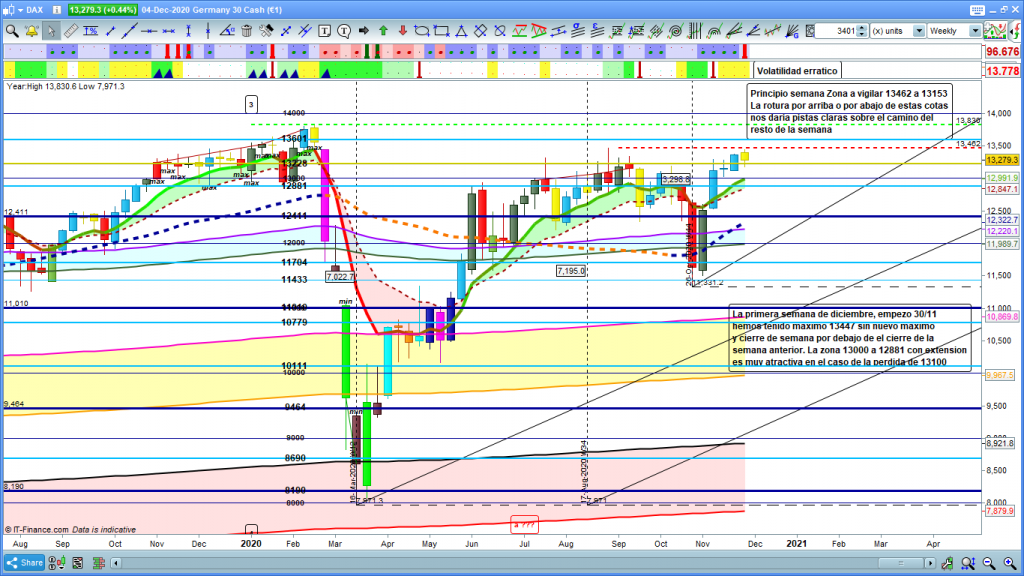Select the magnifying glass zoom tool

tap(12, 31)
